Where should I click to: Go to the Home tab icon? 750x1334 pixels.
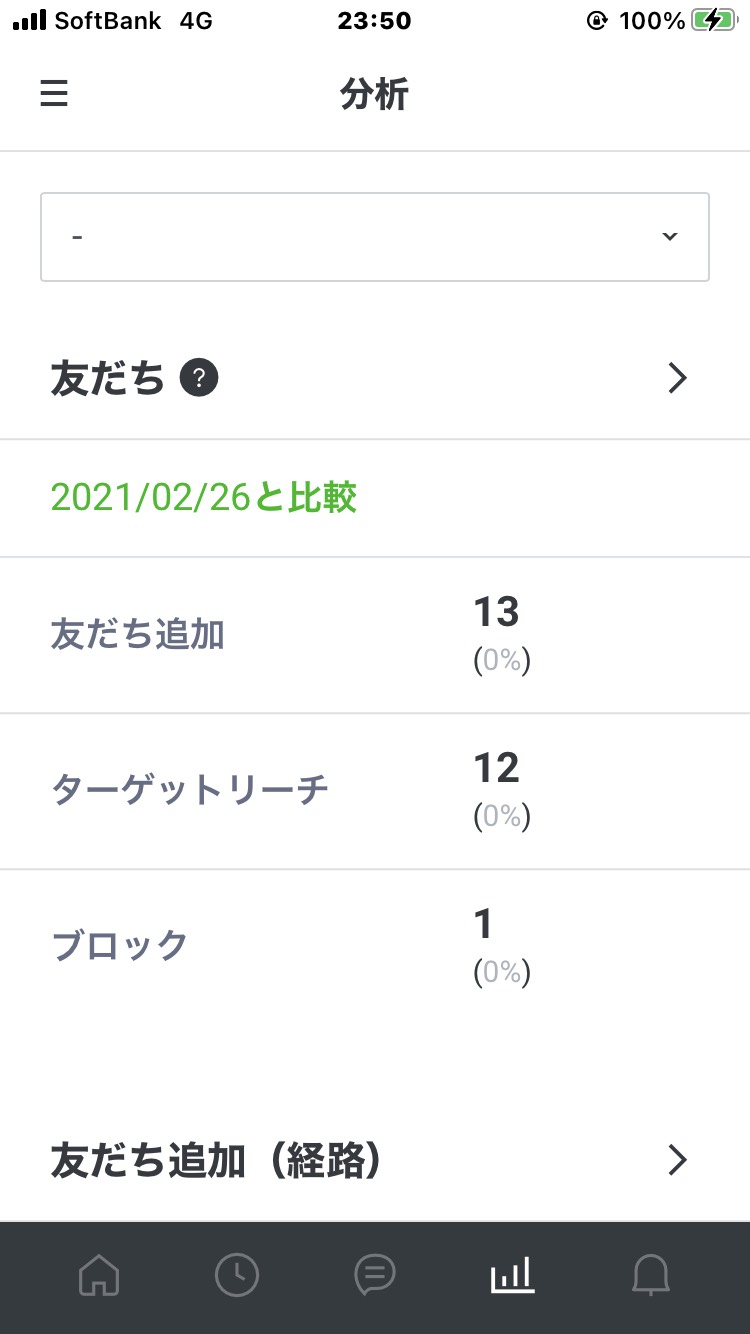[x=99, y=1275]
